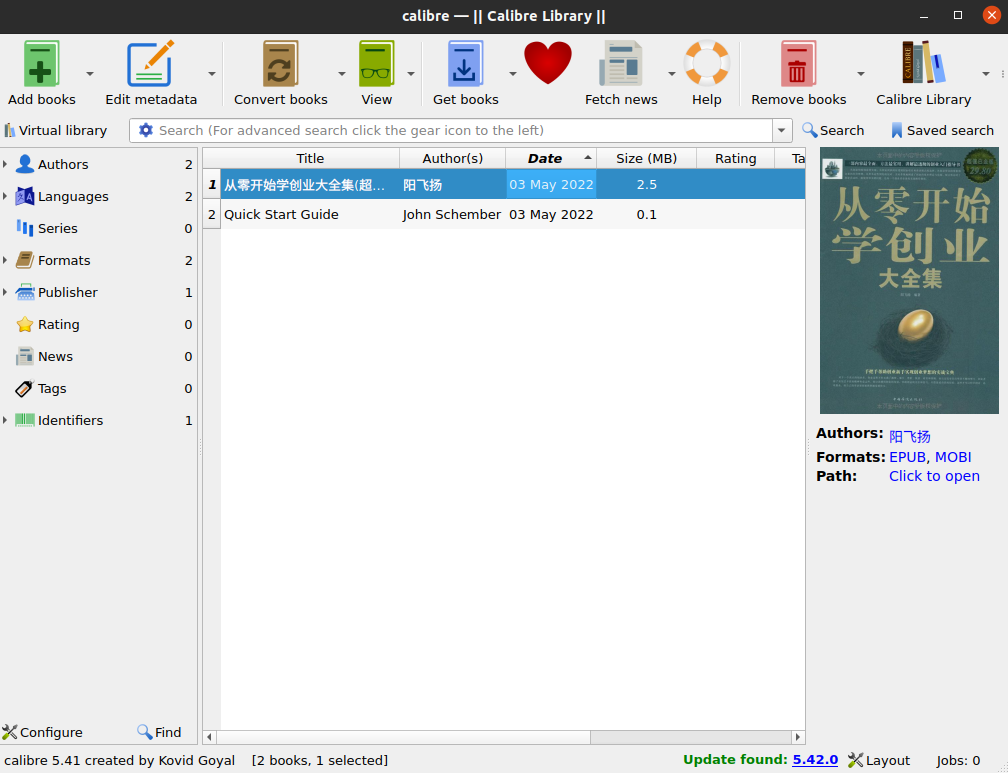Click the Add books icon
The height and width of the screenshot is (773, 1008).
tap(41, 64)
